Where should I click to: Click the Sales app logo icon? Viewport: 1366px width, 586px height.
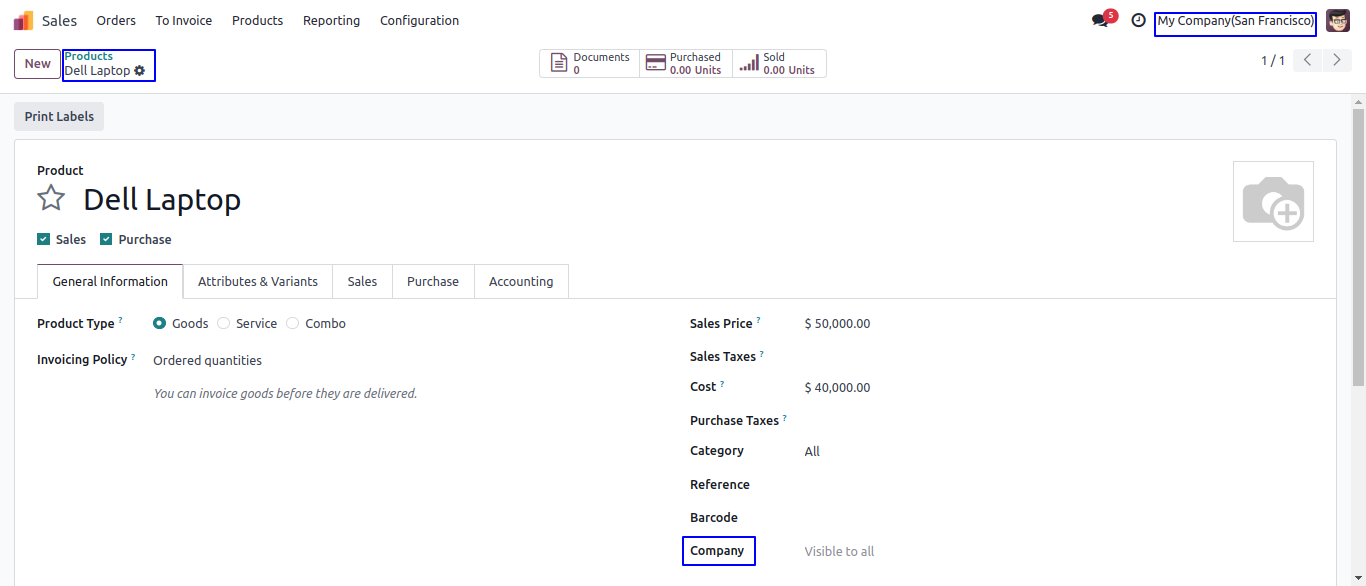[x=23, y=20]
